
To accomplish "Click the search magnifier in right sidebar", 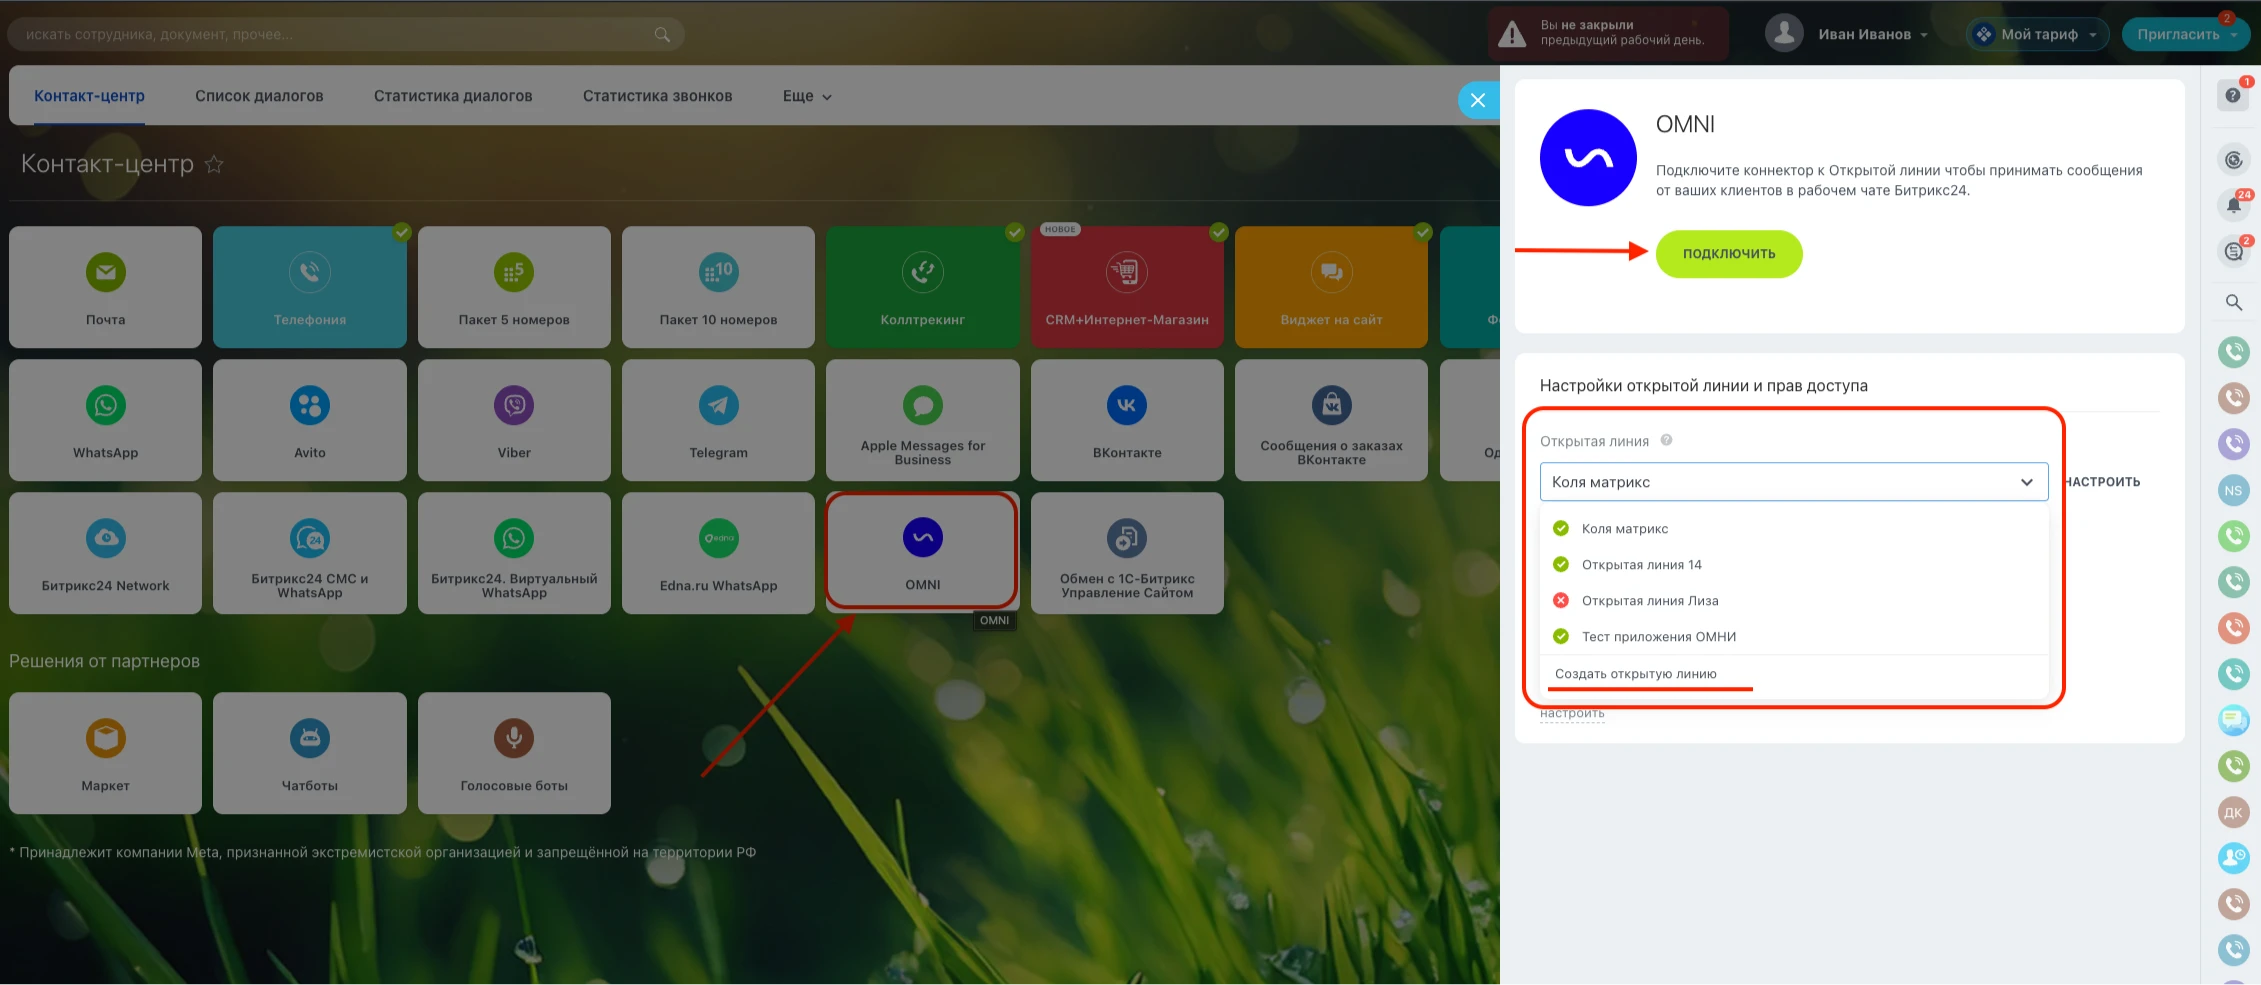I will tap(2233, 302).
